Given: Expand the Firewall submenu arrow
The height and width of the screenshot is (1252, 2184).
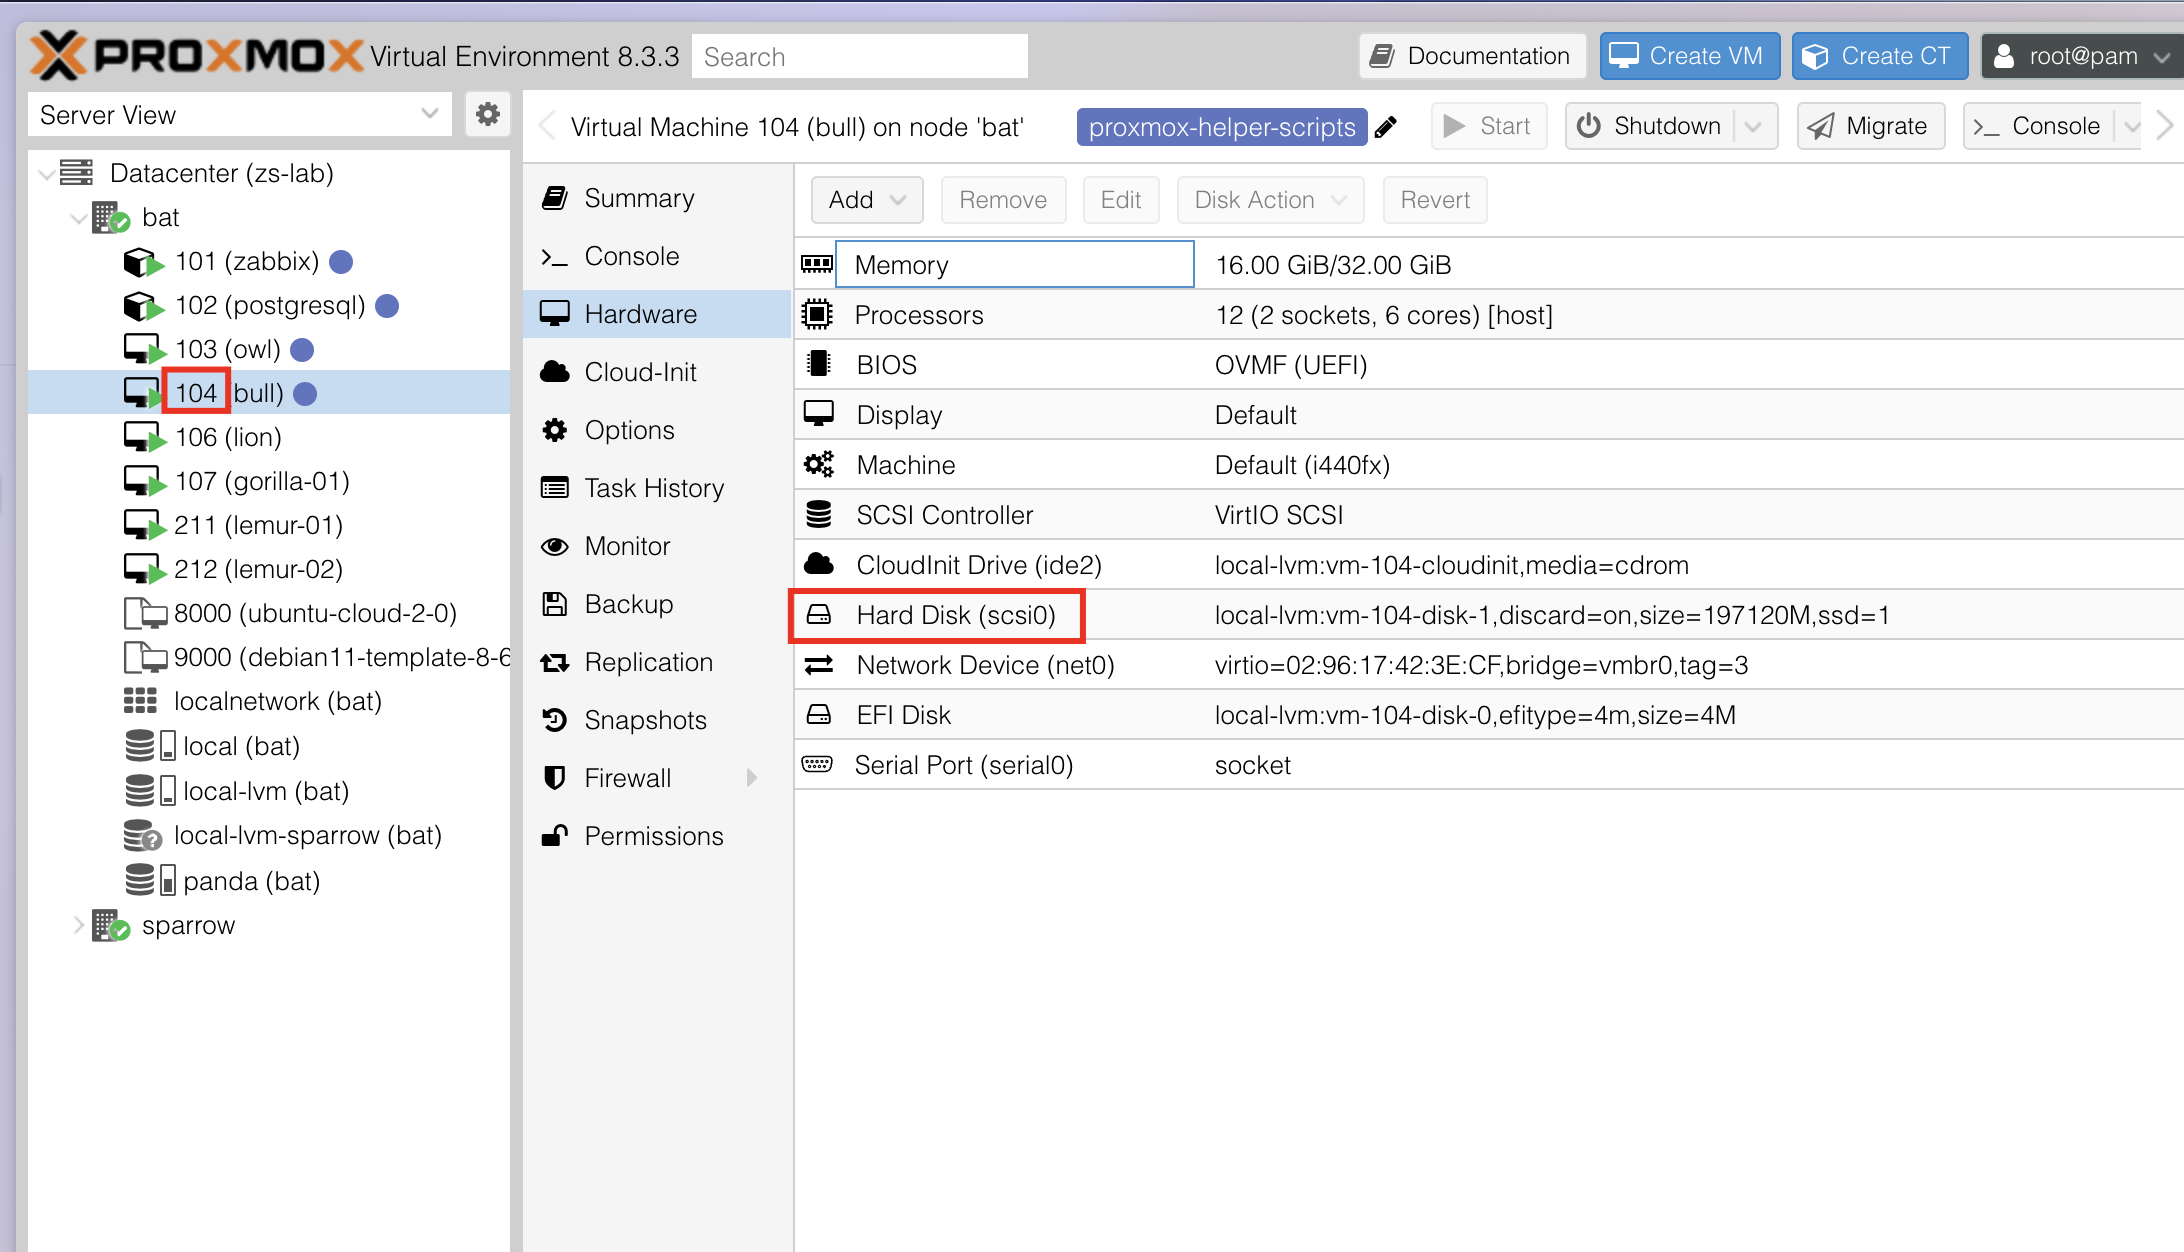Looking at the screenshot, I should [752, 778].
